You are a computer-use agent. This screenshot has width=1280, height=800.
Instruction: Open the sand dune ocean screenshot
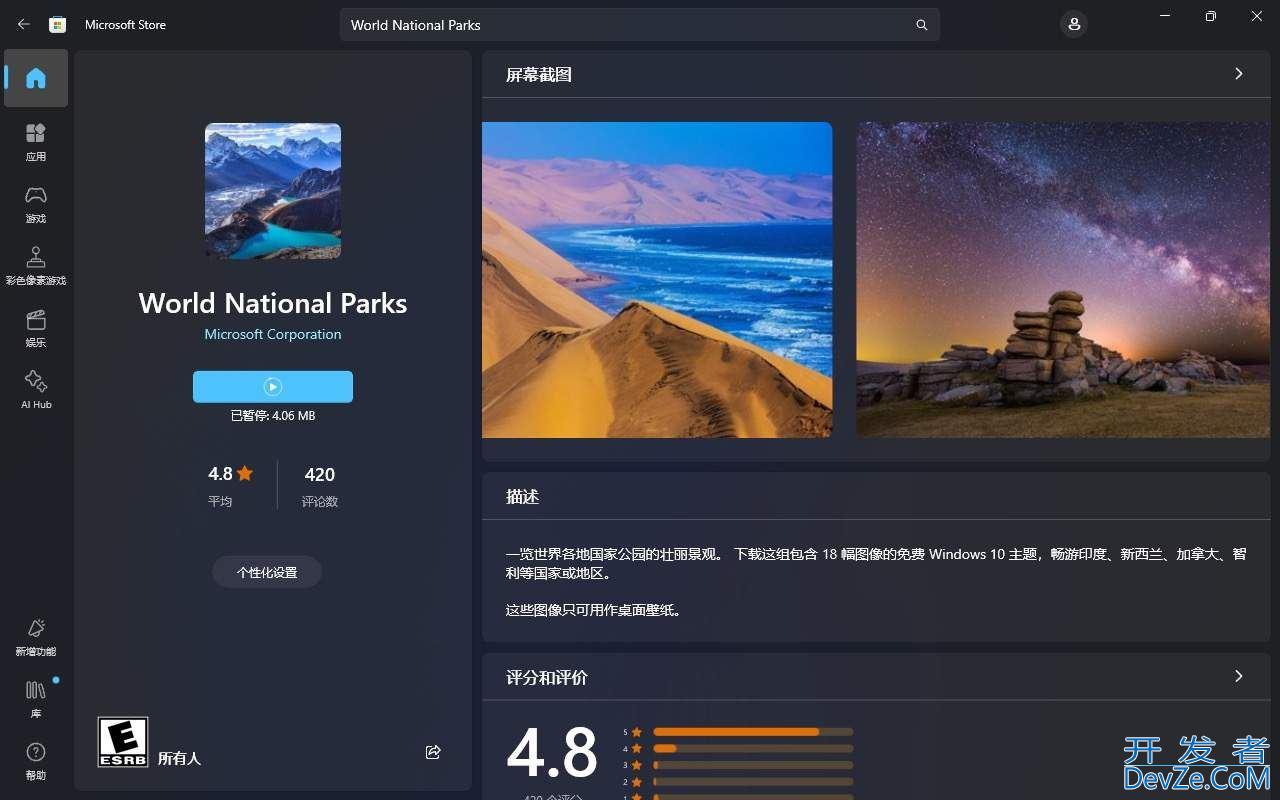point(657,280)
